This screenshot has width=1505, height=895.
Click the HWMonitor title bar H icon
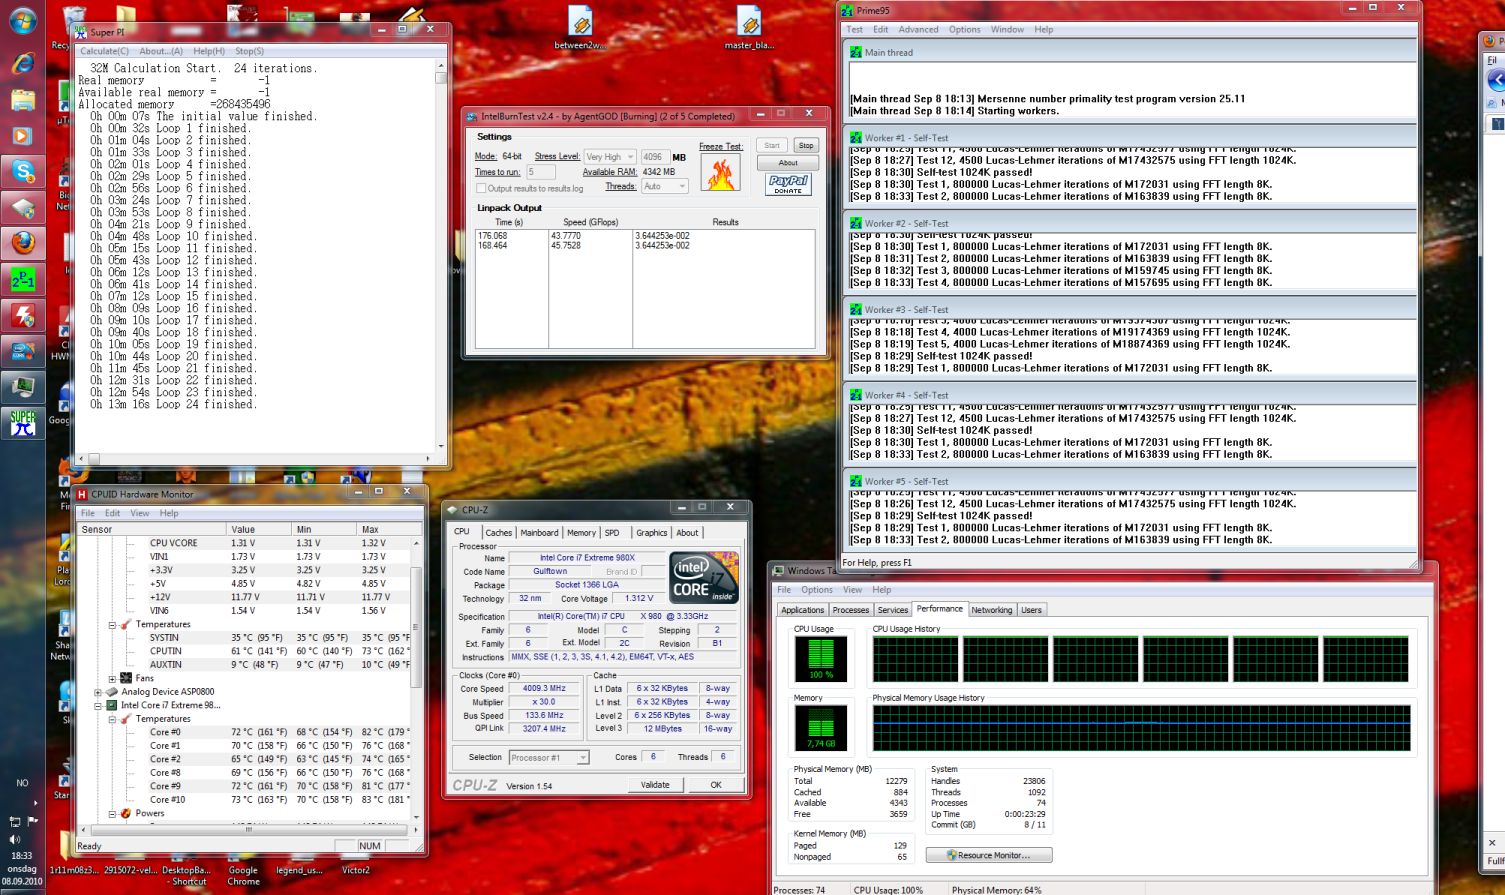coord(83,494)
